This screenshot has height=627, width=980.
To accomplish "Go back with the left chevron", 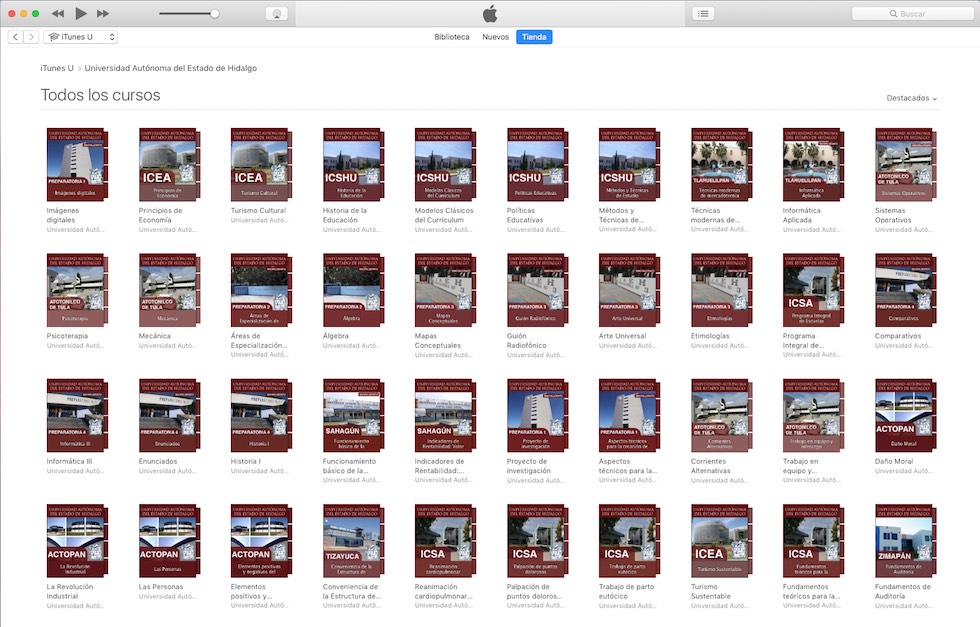I will tap(16, 37).
